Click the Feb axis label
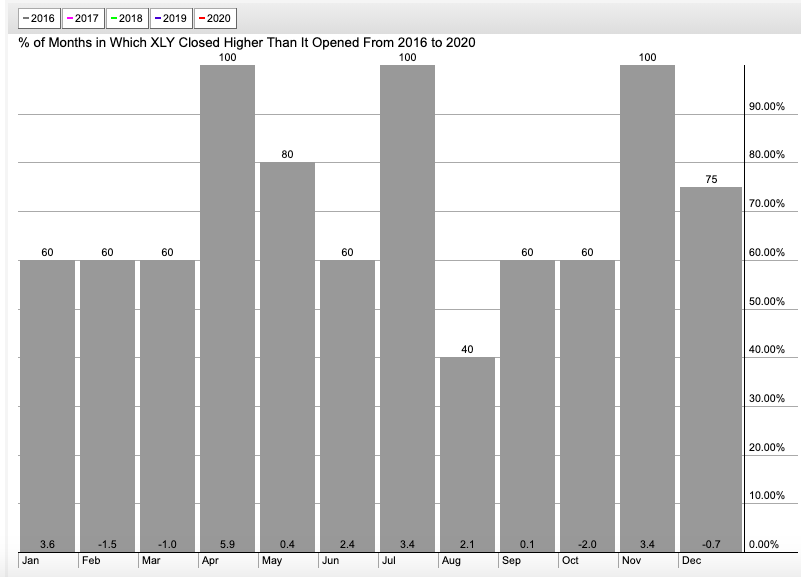The width and height of the screenshot is (801, 577). 91,560
